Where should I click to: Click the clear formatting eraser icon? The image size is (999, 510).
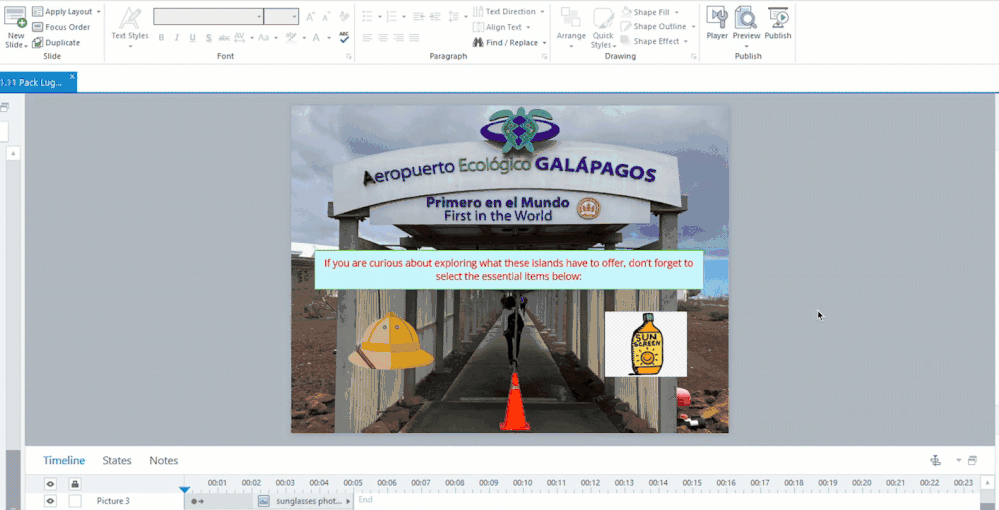pyautogui.click(x=344, y=17)
